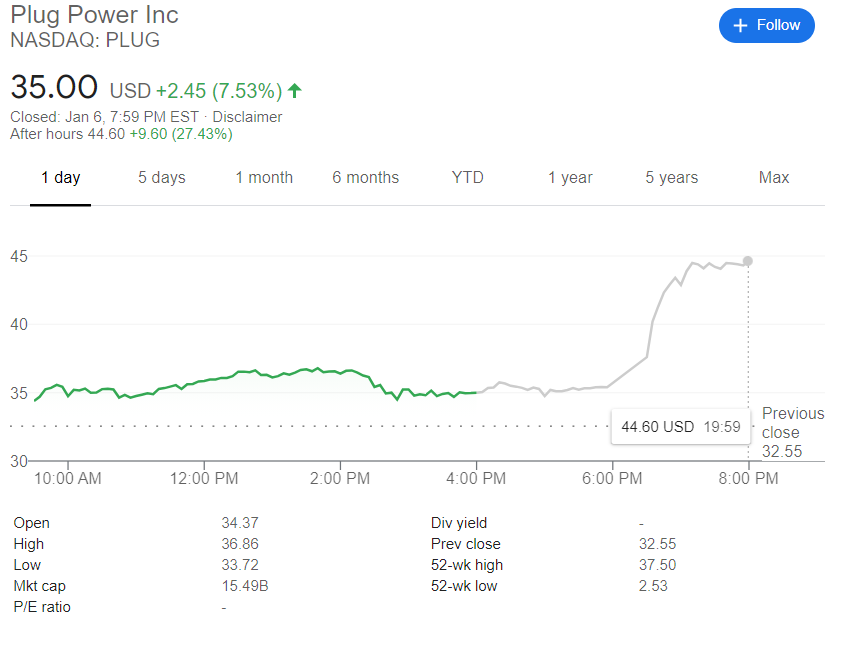Click the green up arrow icon
Image resolution: width=861 pixels, height=652 pixels.
295,91
